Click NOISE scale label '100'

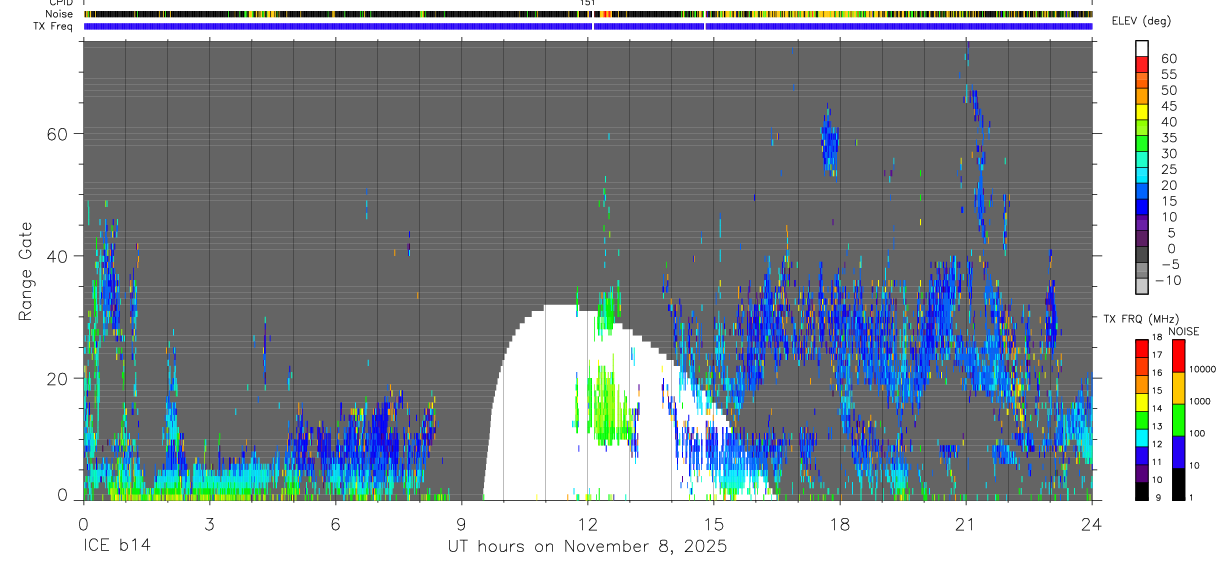tap(1196, 433)
